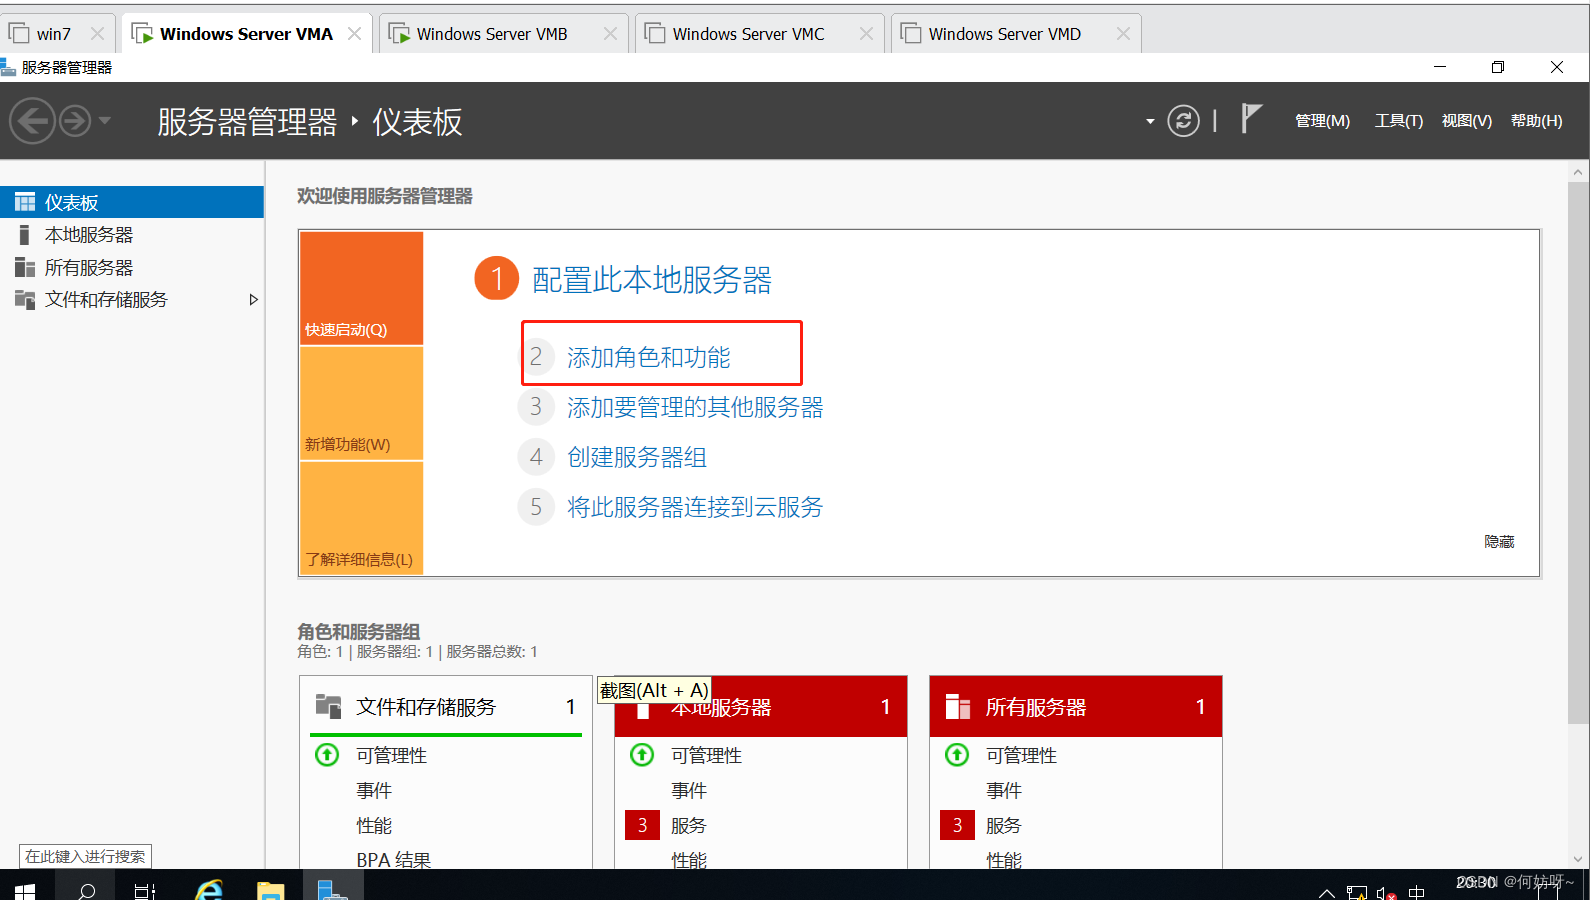Hide the welcome panel with 隐藏
This screenshot has width=1590, height=900.
pos(1499,541)
